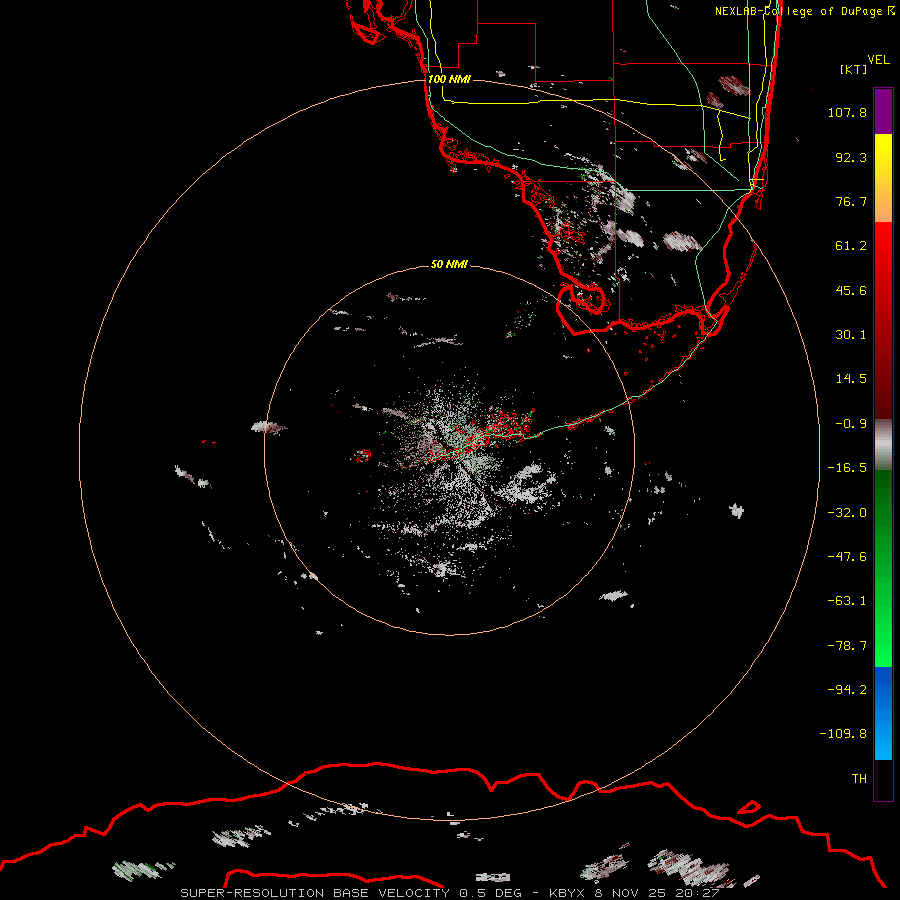Pick the orange segment of color bar

(883, 201)
